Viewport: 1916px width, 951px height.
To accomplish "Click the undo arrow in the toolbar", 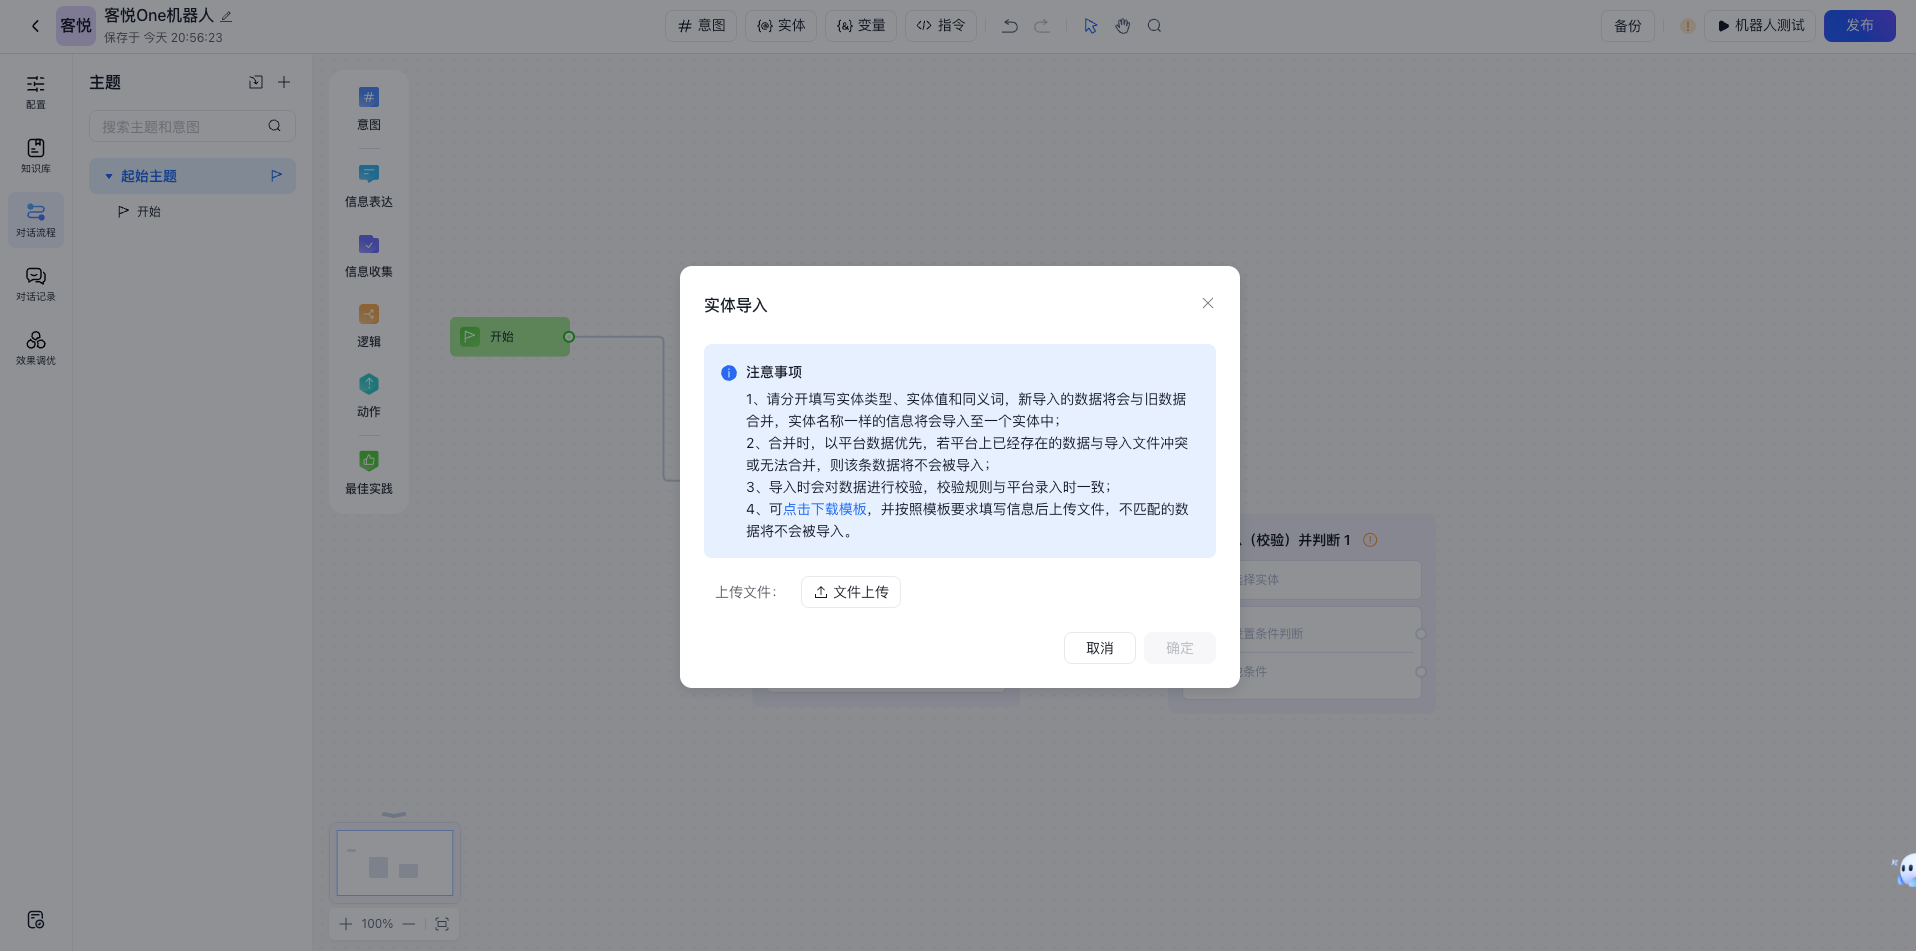I will tap(1009, 25).
